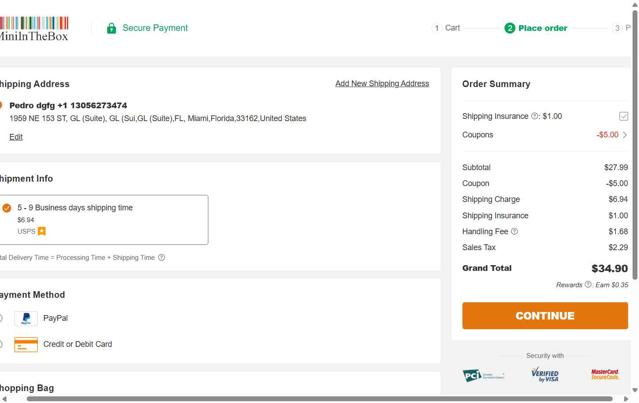
Task: Click the Grand Total $34.90 amount
Action: point(610,269)
